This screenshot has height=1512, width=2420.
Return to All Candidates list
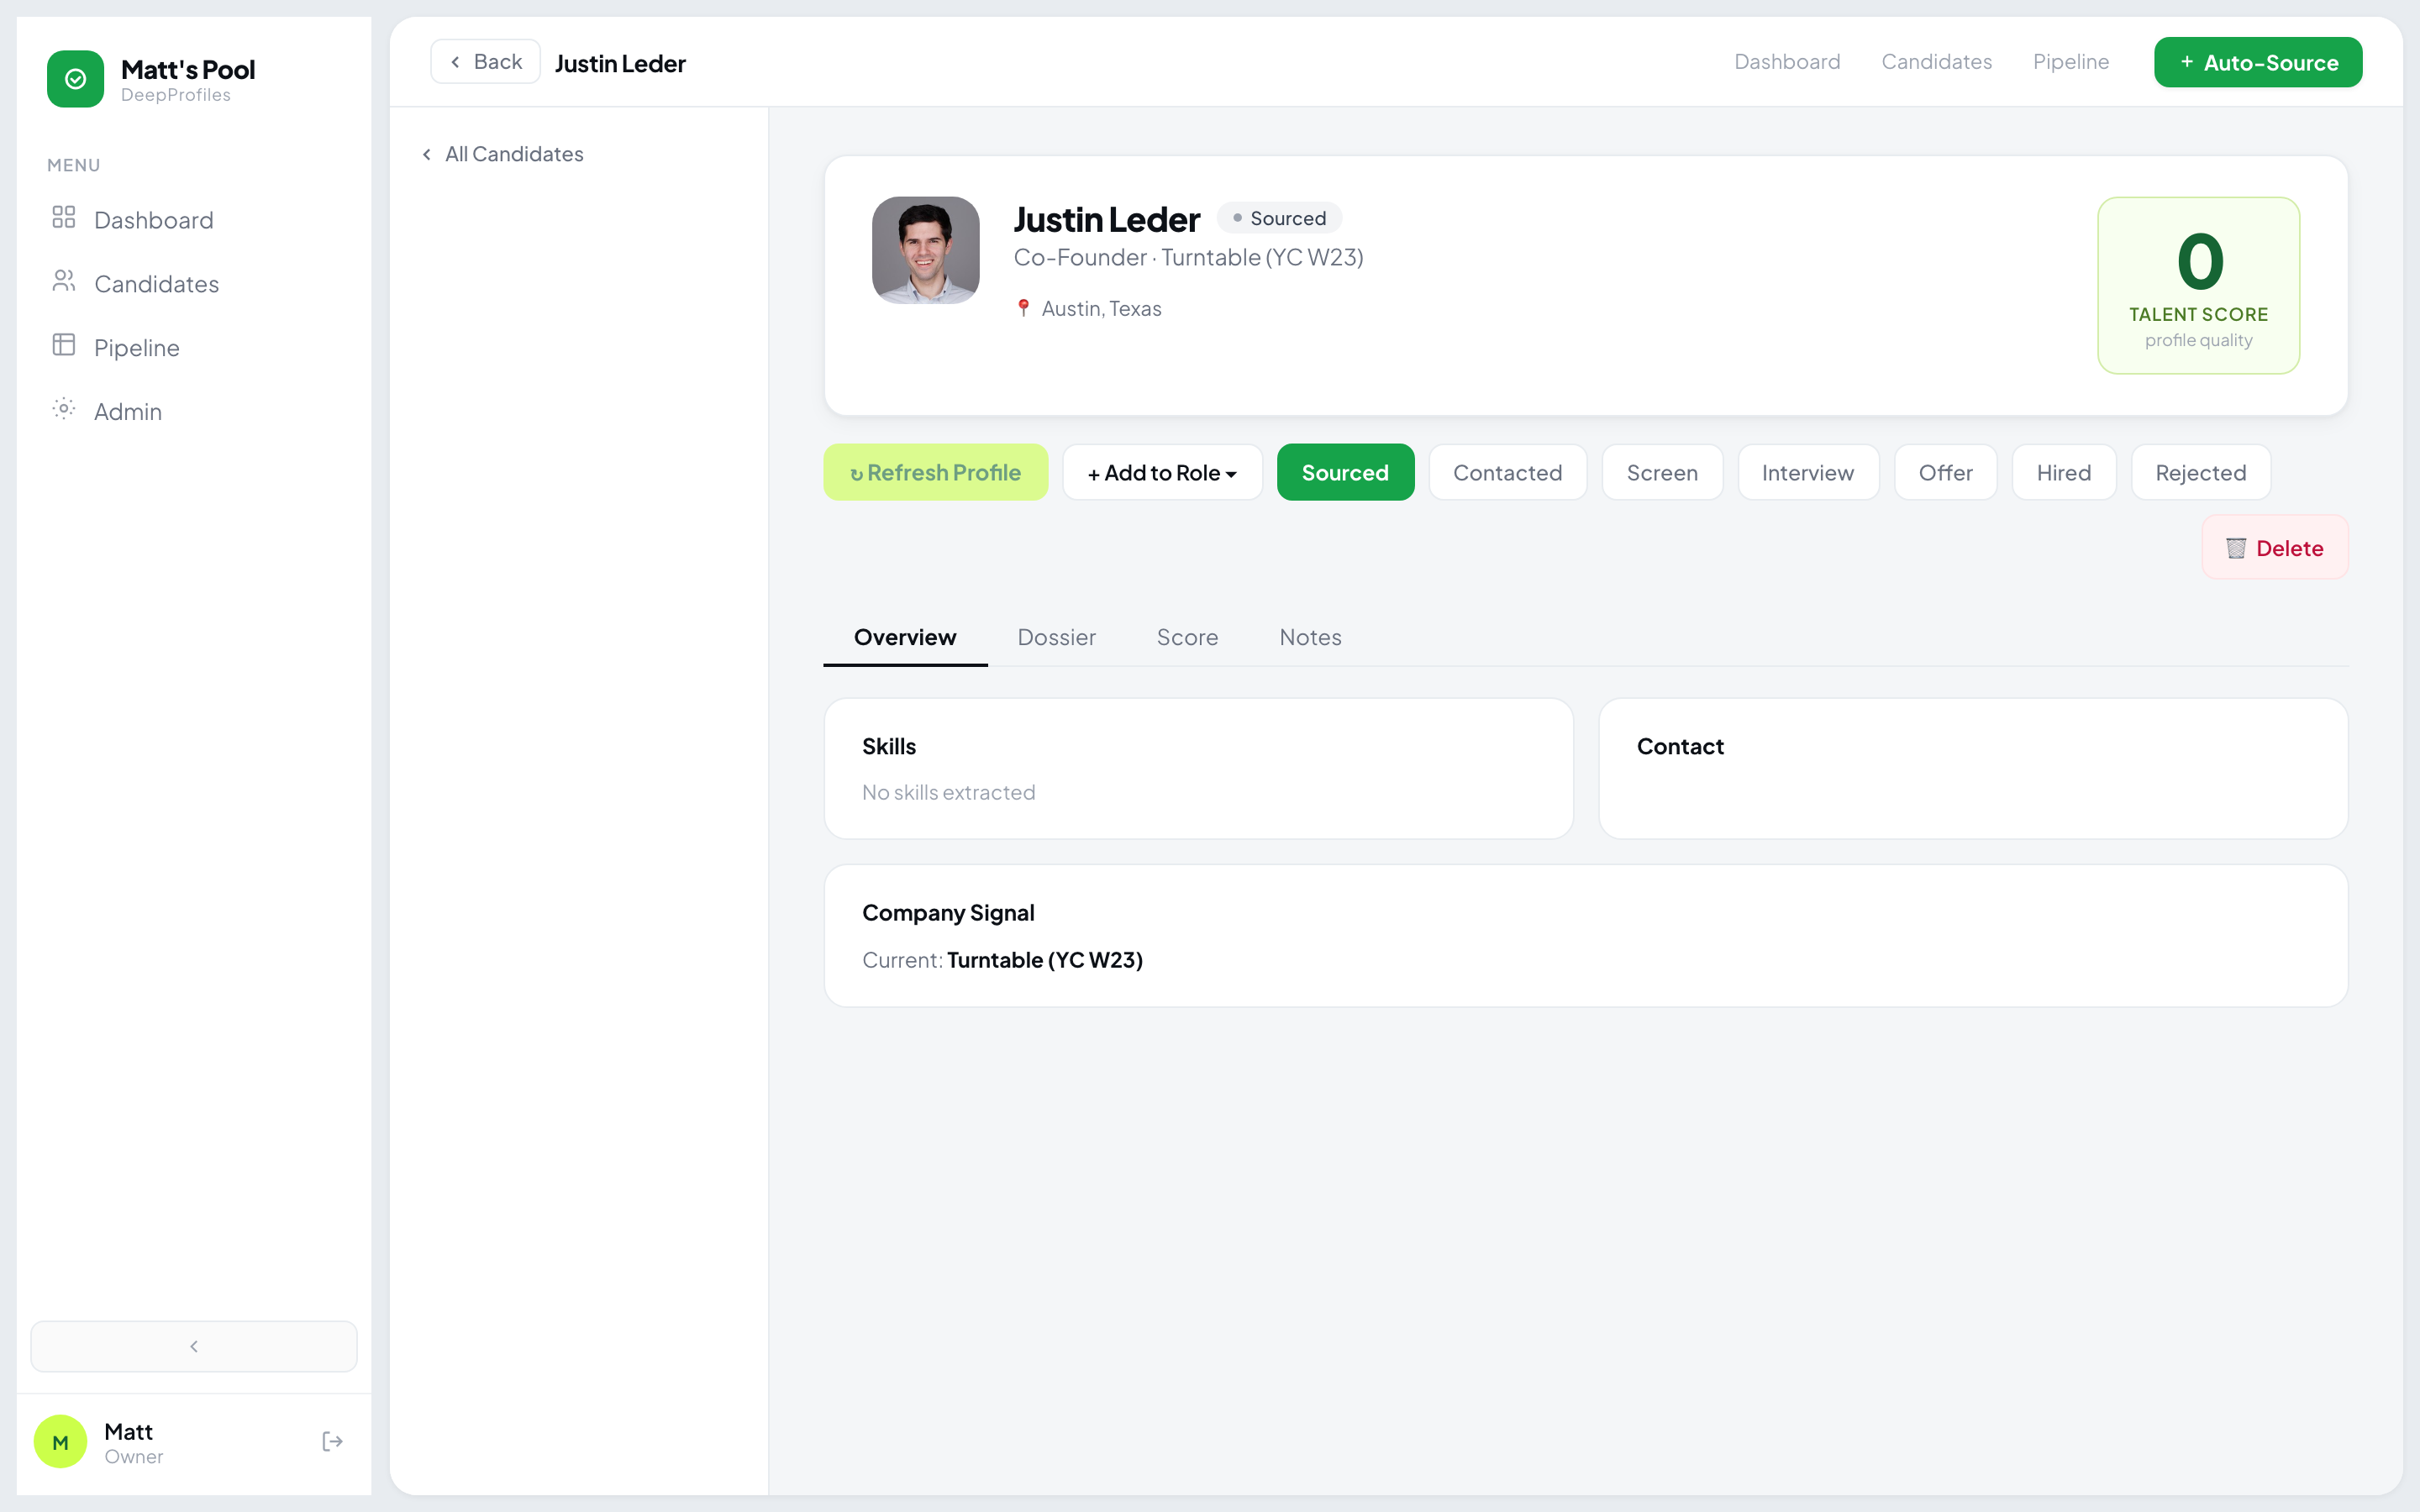[503, 154]
